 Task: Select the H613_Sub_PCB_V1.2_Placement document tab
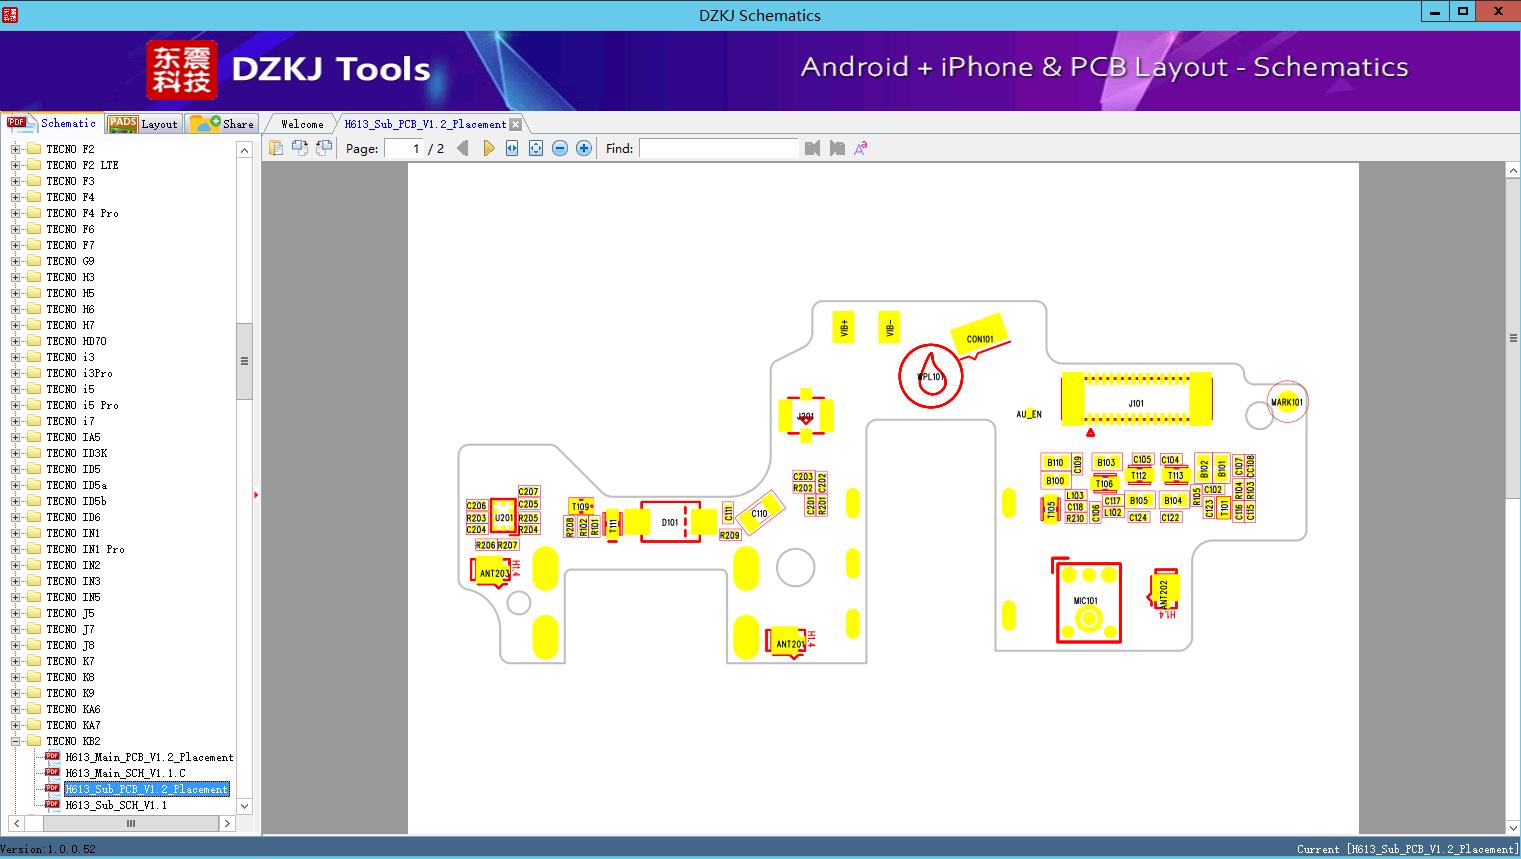(425, 124)
